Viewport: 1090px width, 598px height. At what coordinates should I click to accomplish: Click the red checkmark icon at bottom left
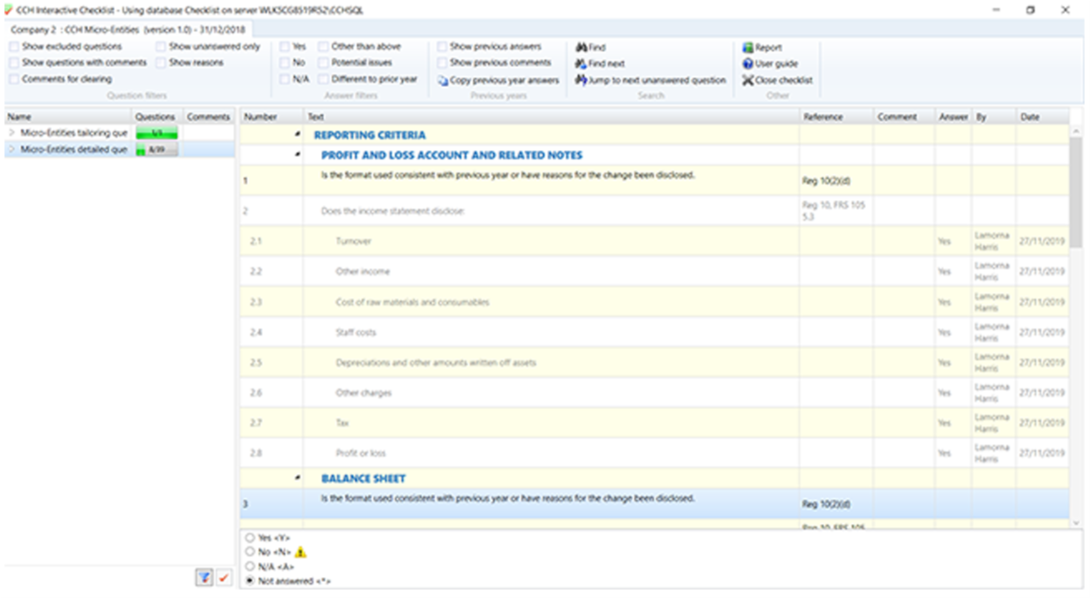[224, 577]
